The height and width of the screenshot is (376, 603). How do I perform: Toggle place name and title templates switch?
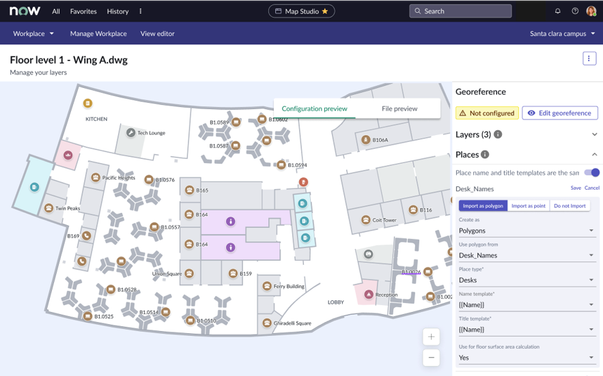click(x=591, y=173)
